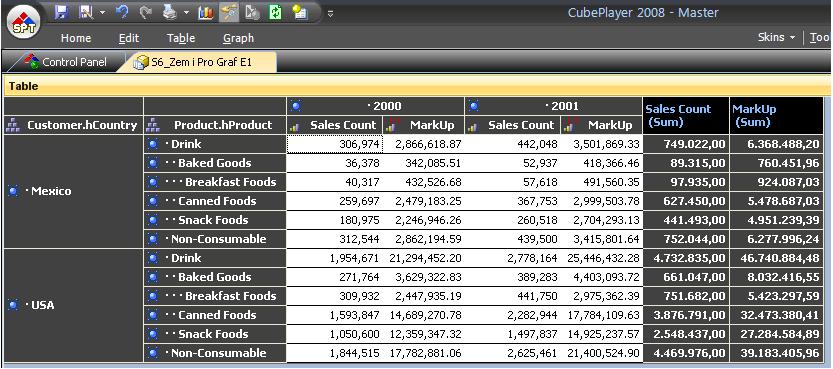Click the SPT application logo button
Screen dimensions: 833x369
click(x=23, y=23)
